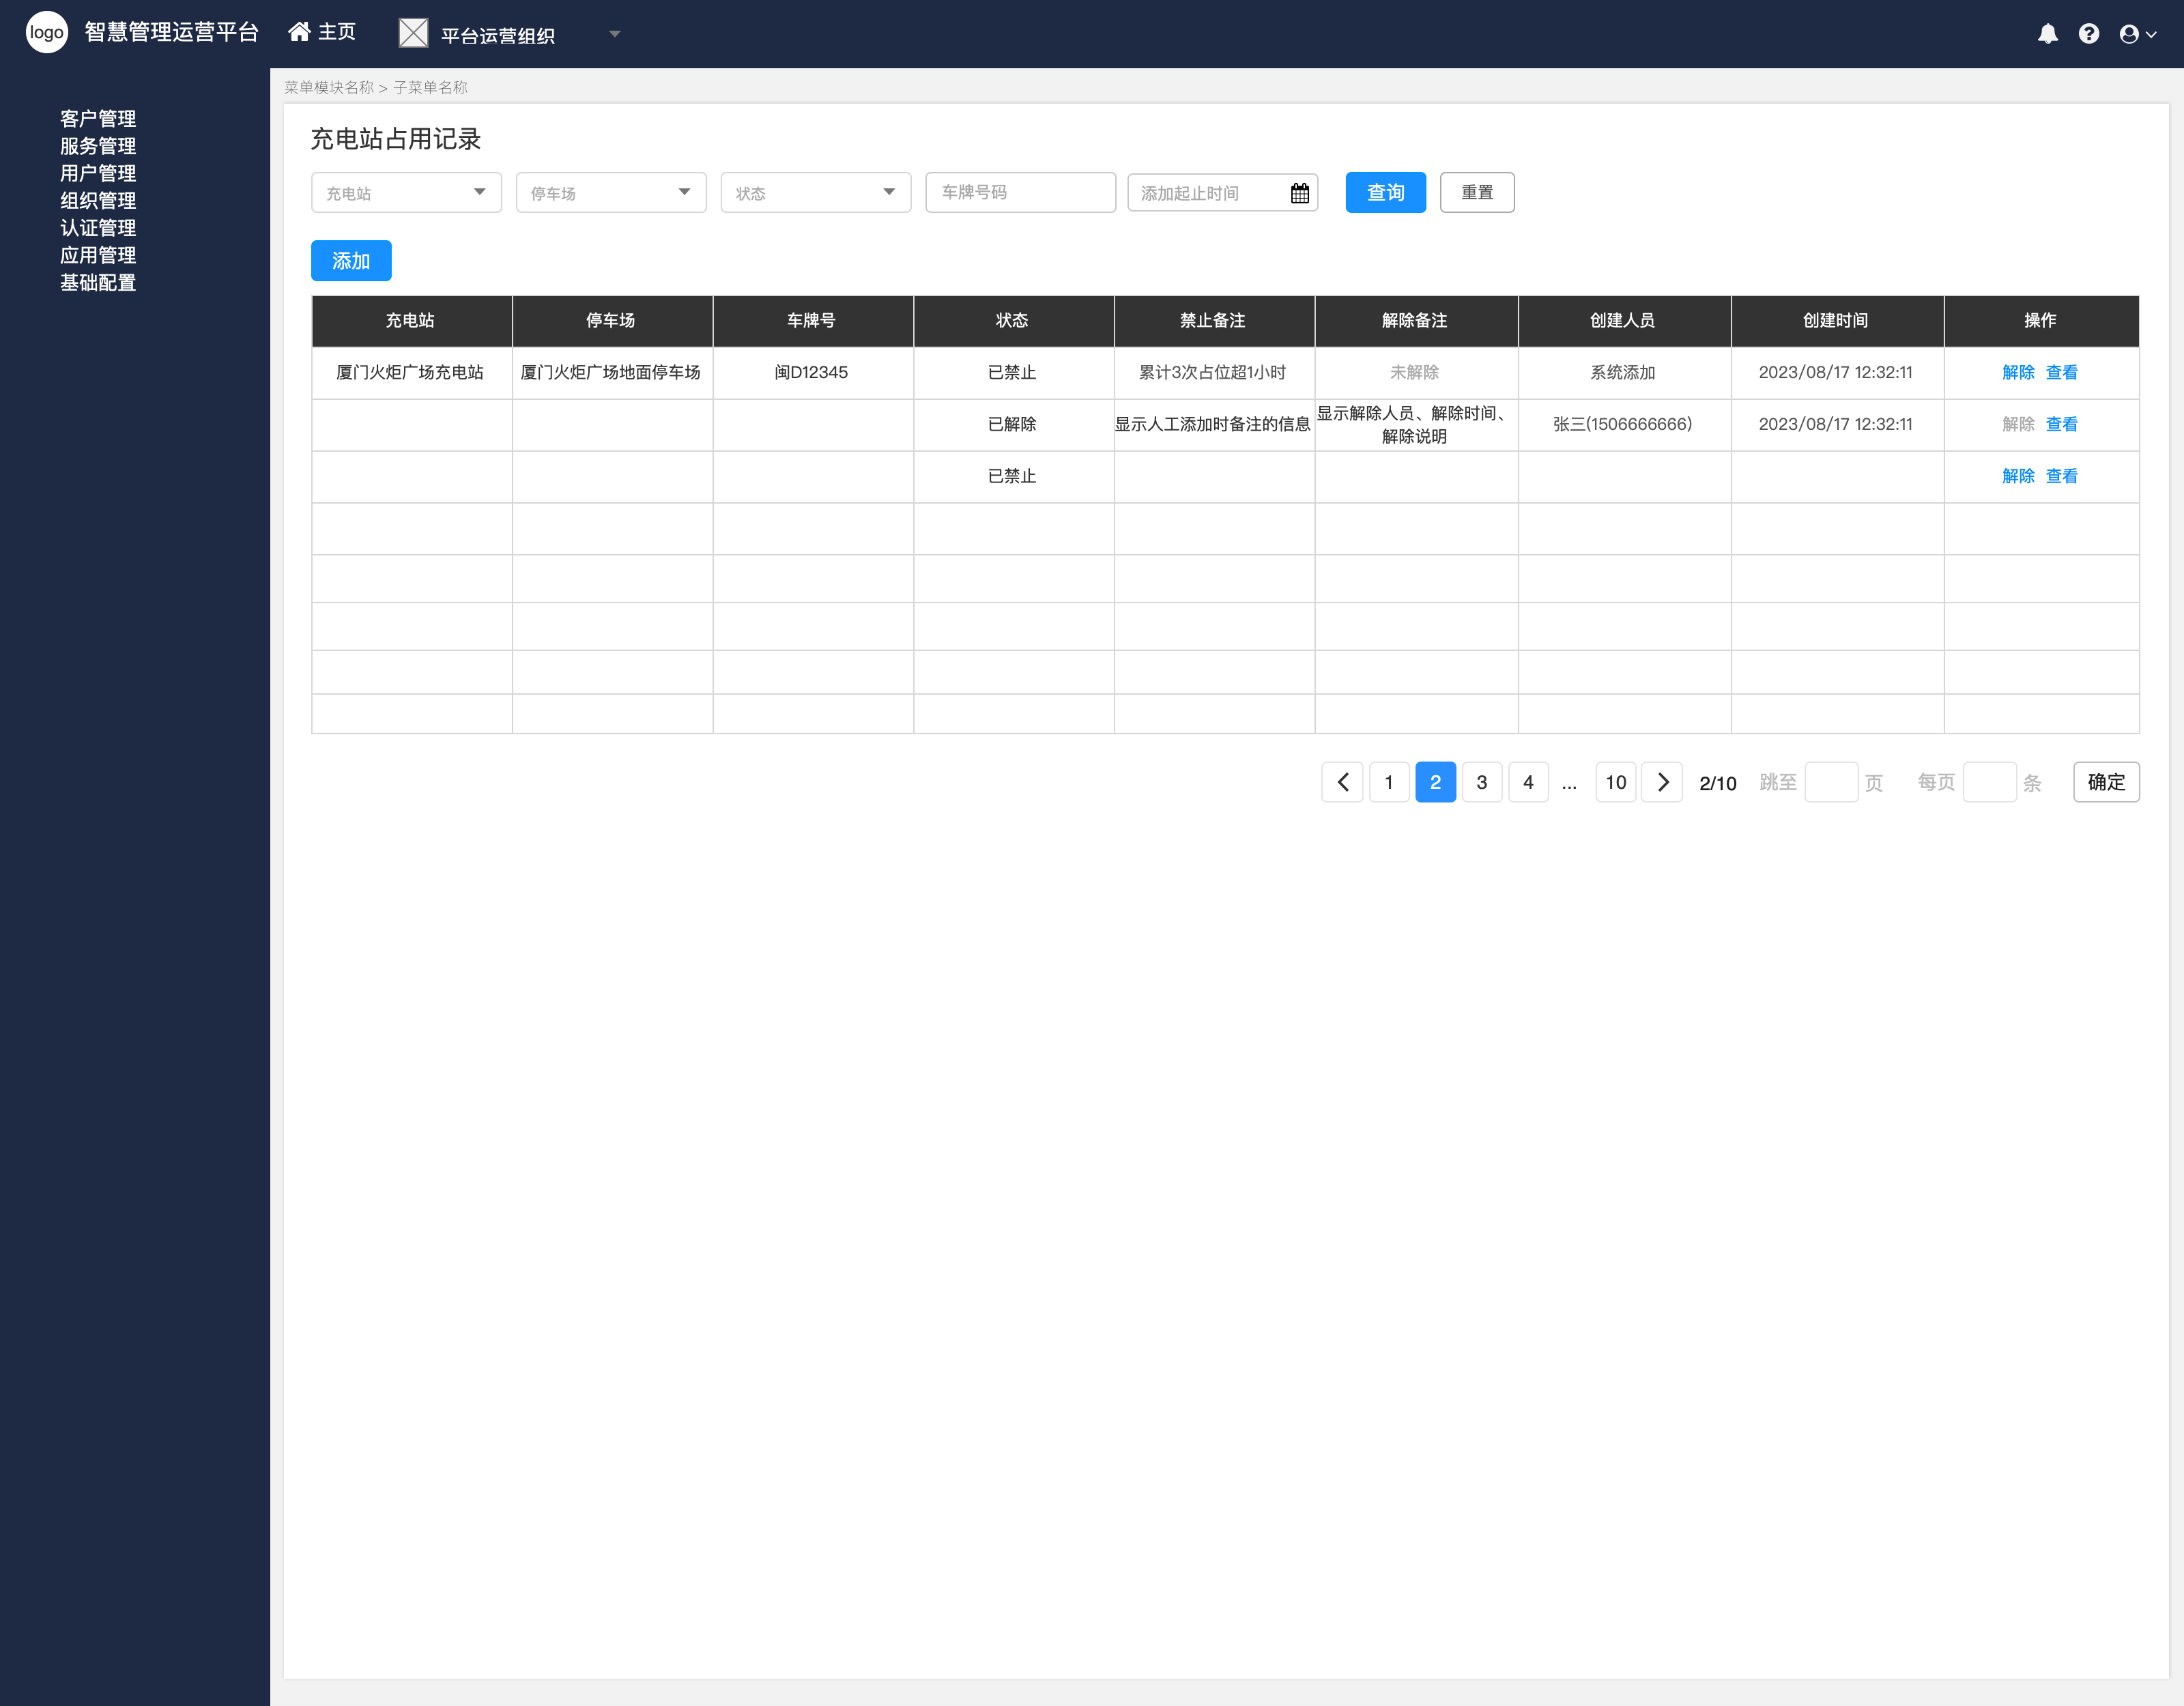Image resolution: width=2184 pixels, height=1706 pixels.
Task: Open 认证管理 in the sidebar
Action: coord(98,228)
